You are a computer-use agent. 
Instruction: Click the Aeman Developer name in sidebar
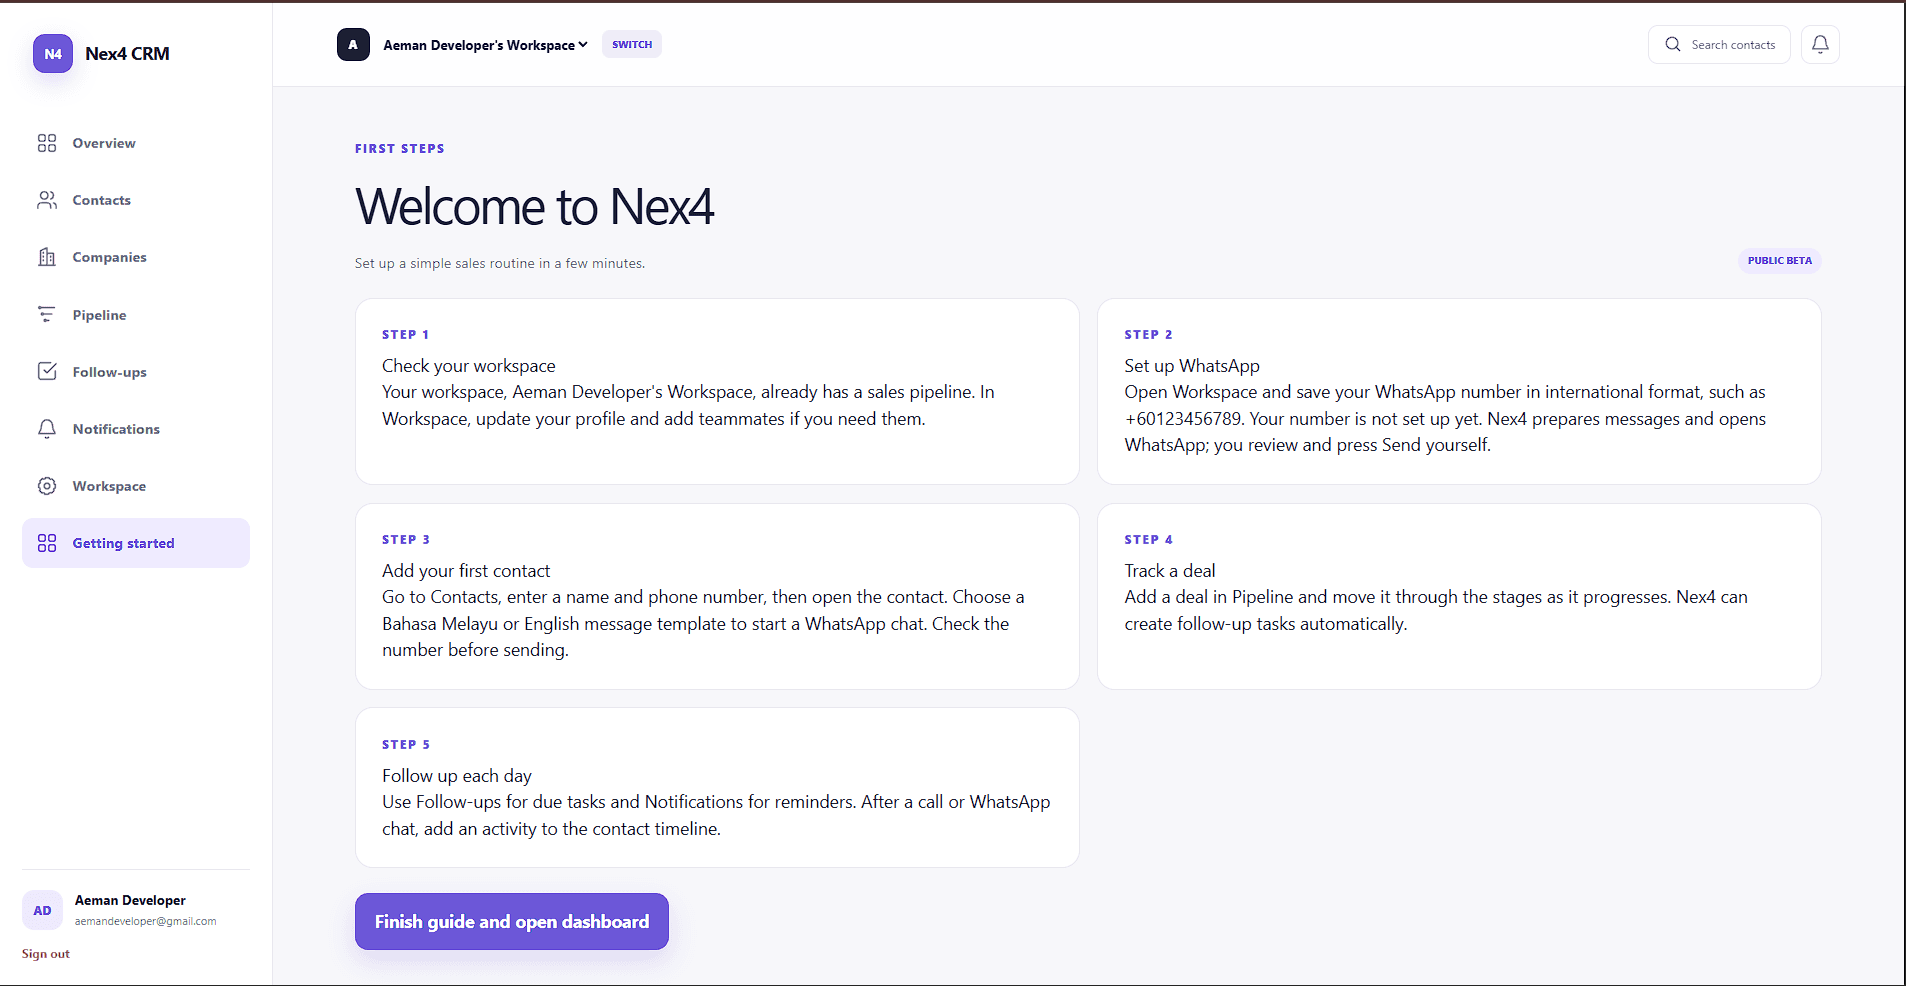pos(130,900)
